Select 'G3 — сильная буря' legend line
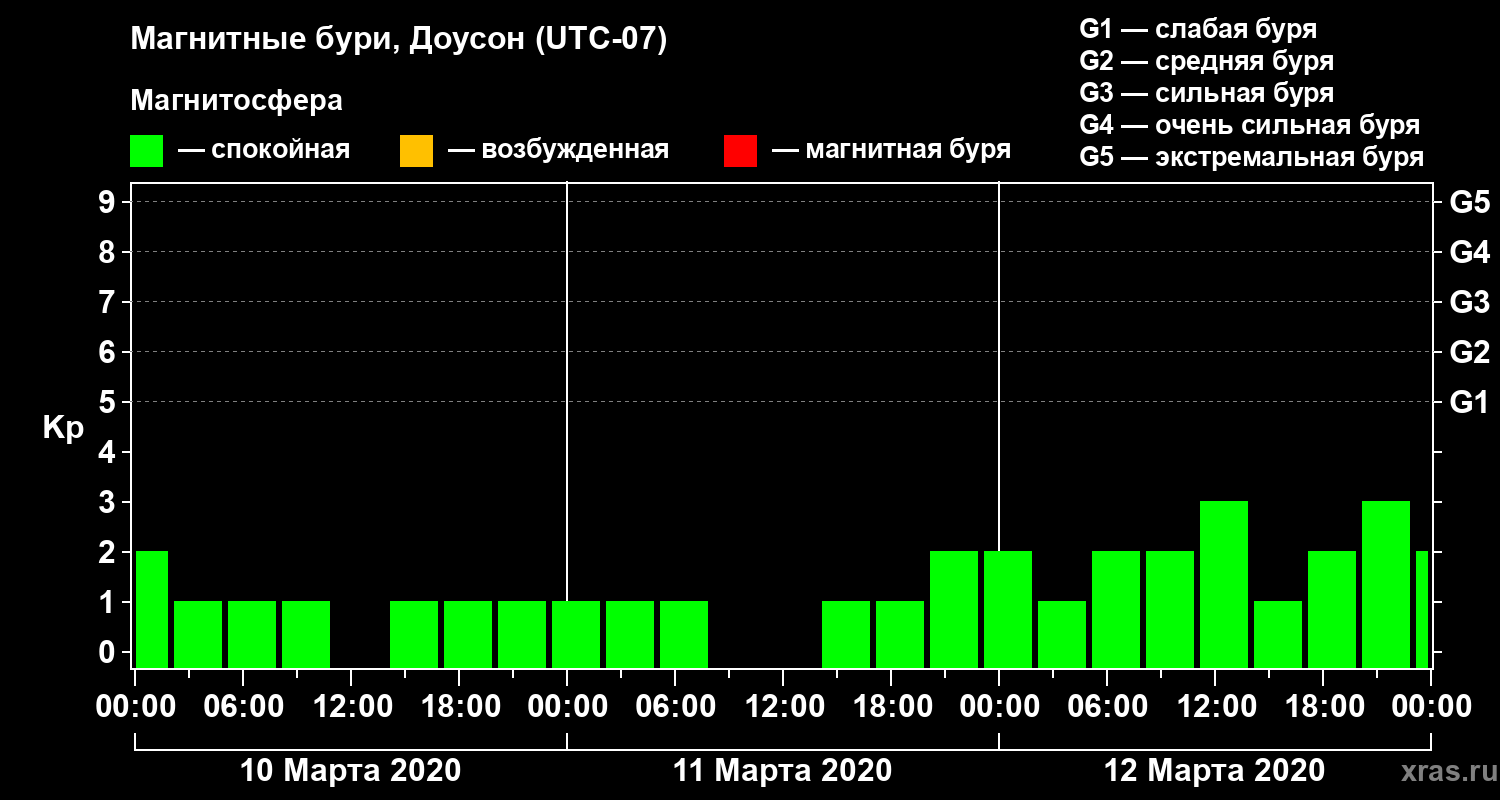1500x800 pixels. pos(1206,93)
